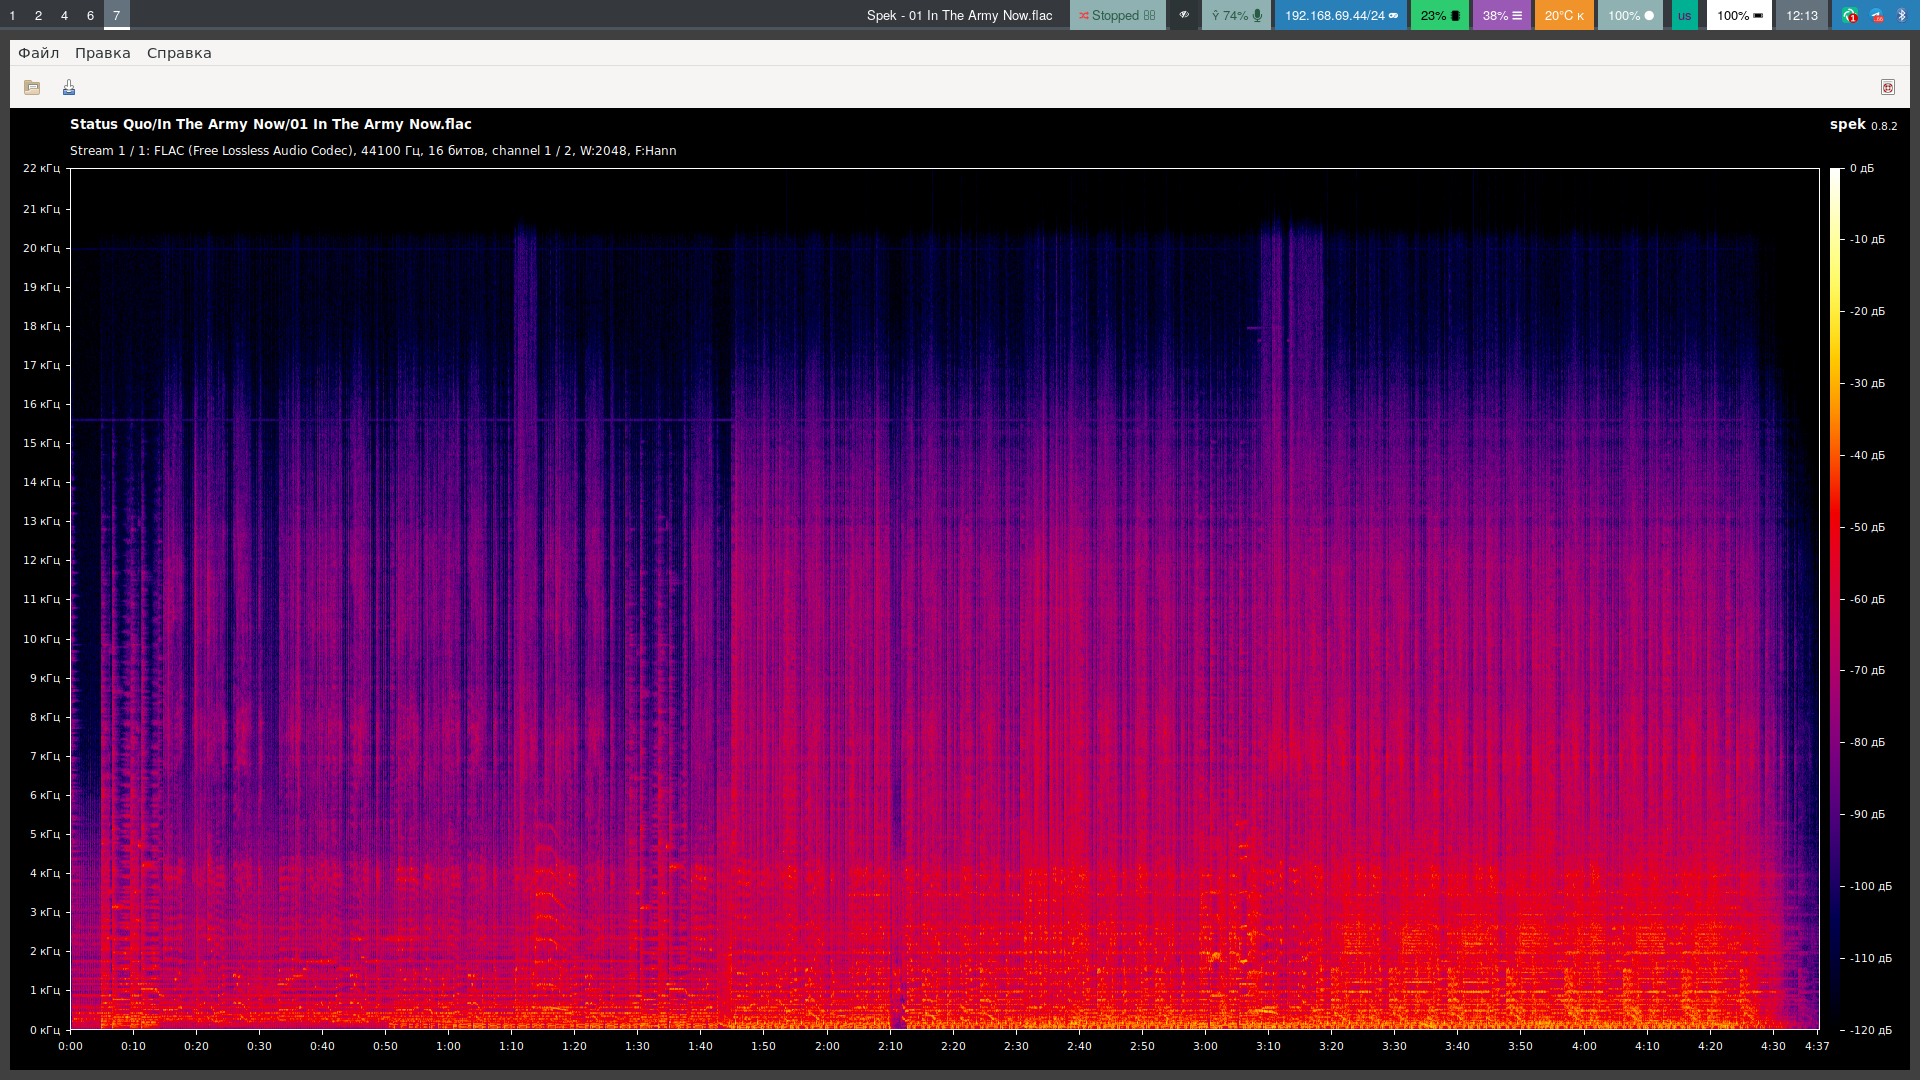Switch to workspace 4
The image size is (1920, 1080).
(x=64, y=15)
